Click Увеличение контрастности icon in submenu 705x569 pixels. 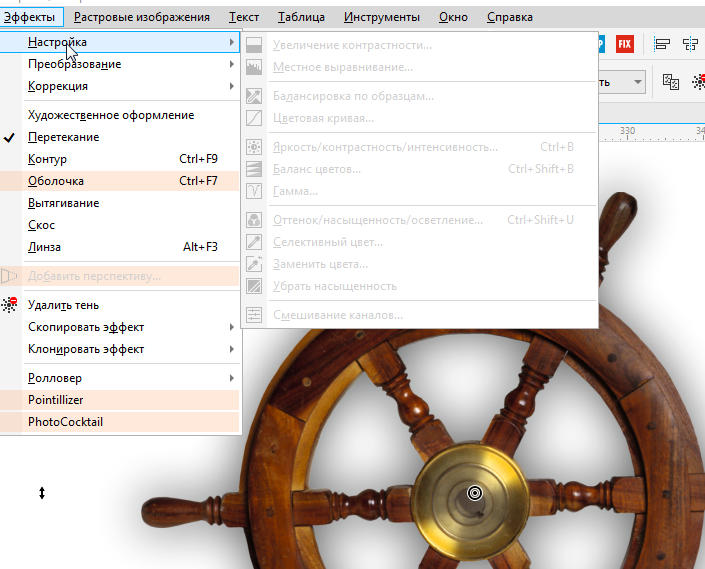[x=254, y=45]
